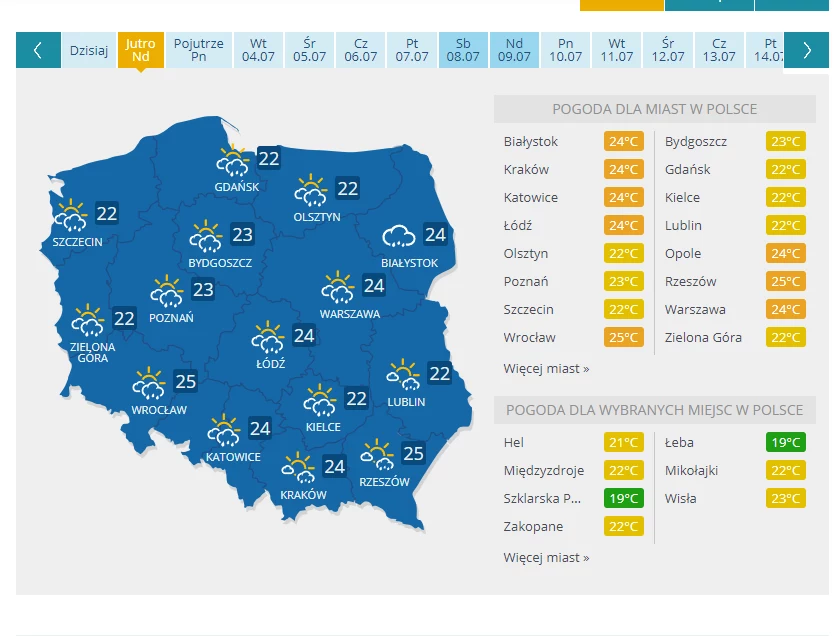This screenshot has width=834, height=636.
Task: Open Wrocław in the city list
Action: coord(529,338)
